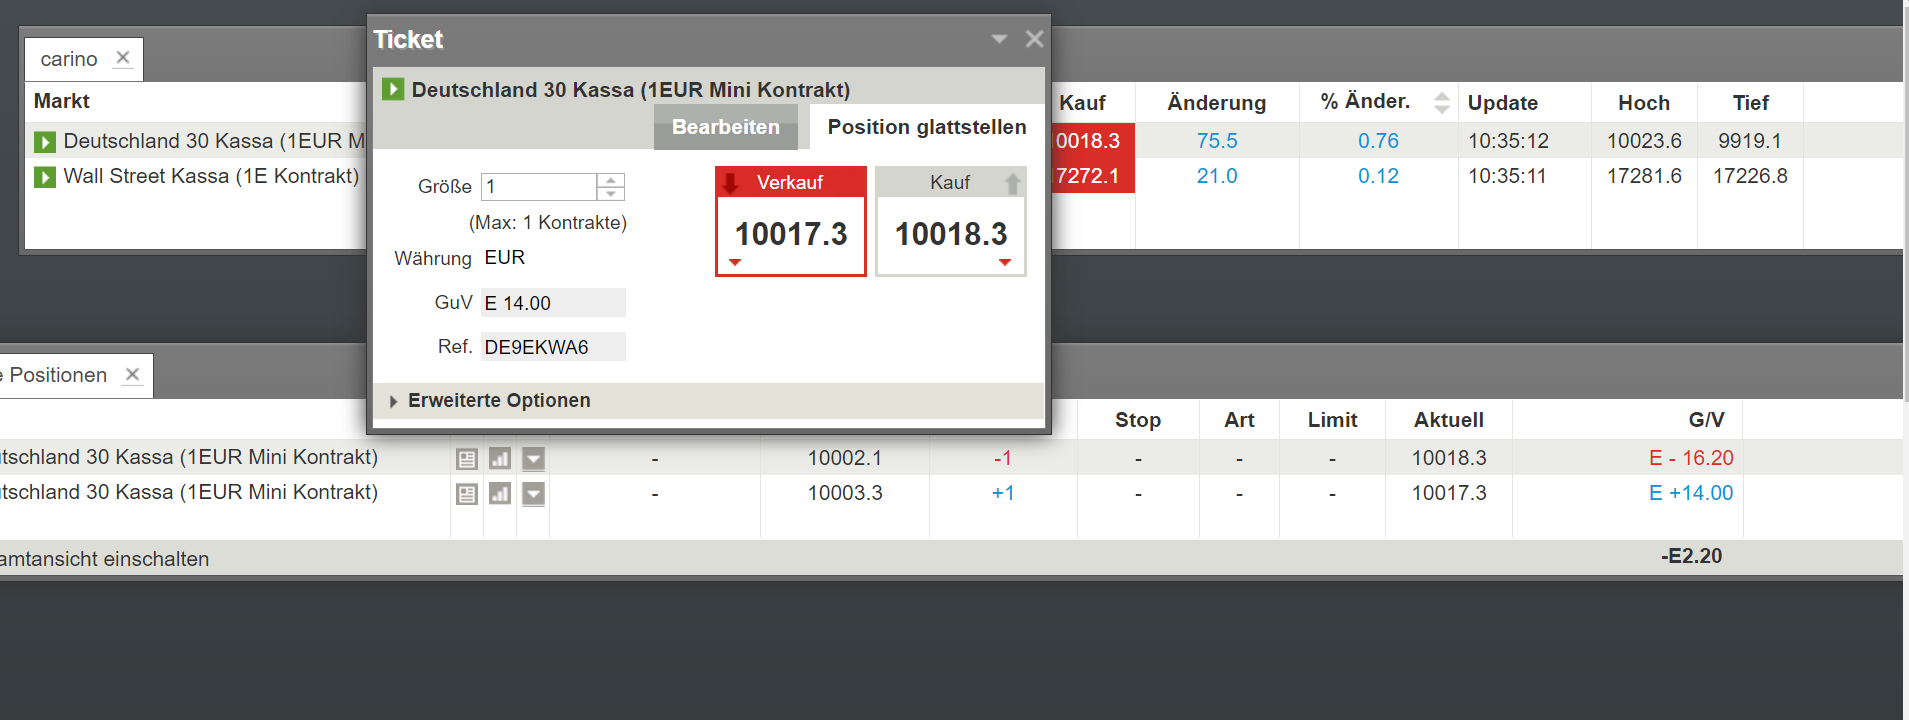Click the Kauf 10018.3 buy button
1909x720 pixels.
tap(951, 221)
